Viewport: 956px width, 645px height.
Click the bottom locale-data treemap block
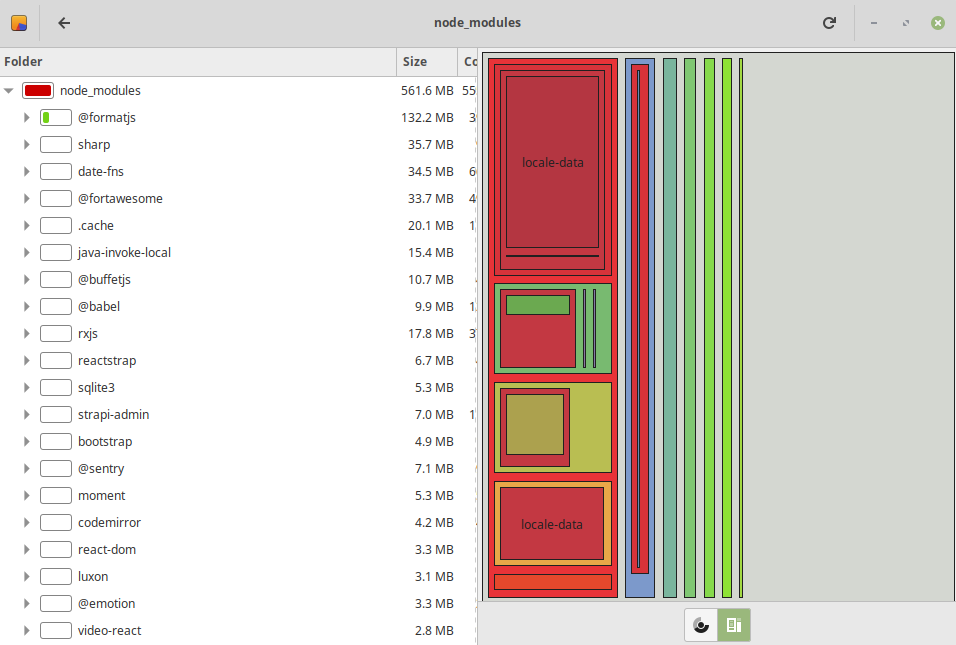click(x=551, y=524)
